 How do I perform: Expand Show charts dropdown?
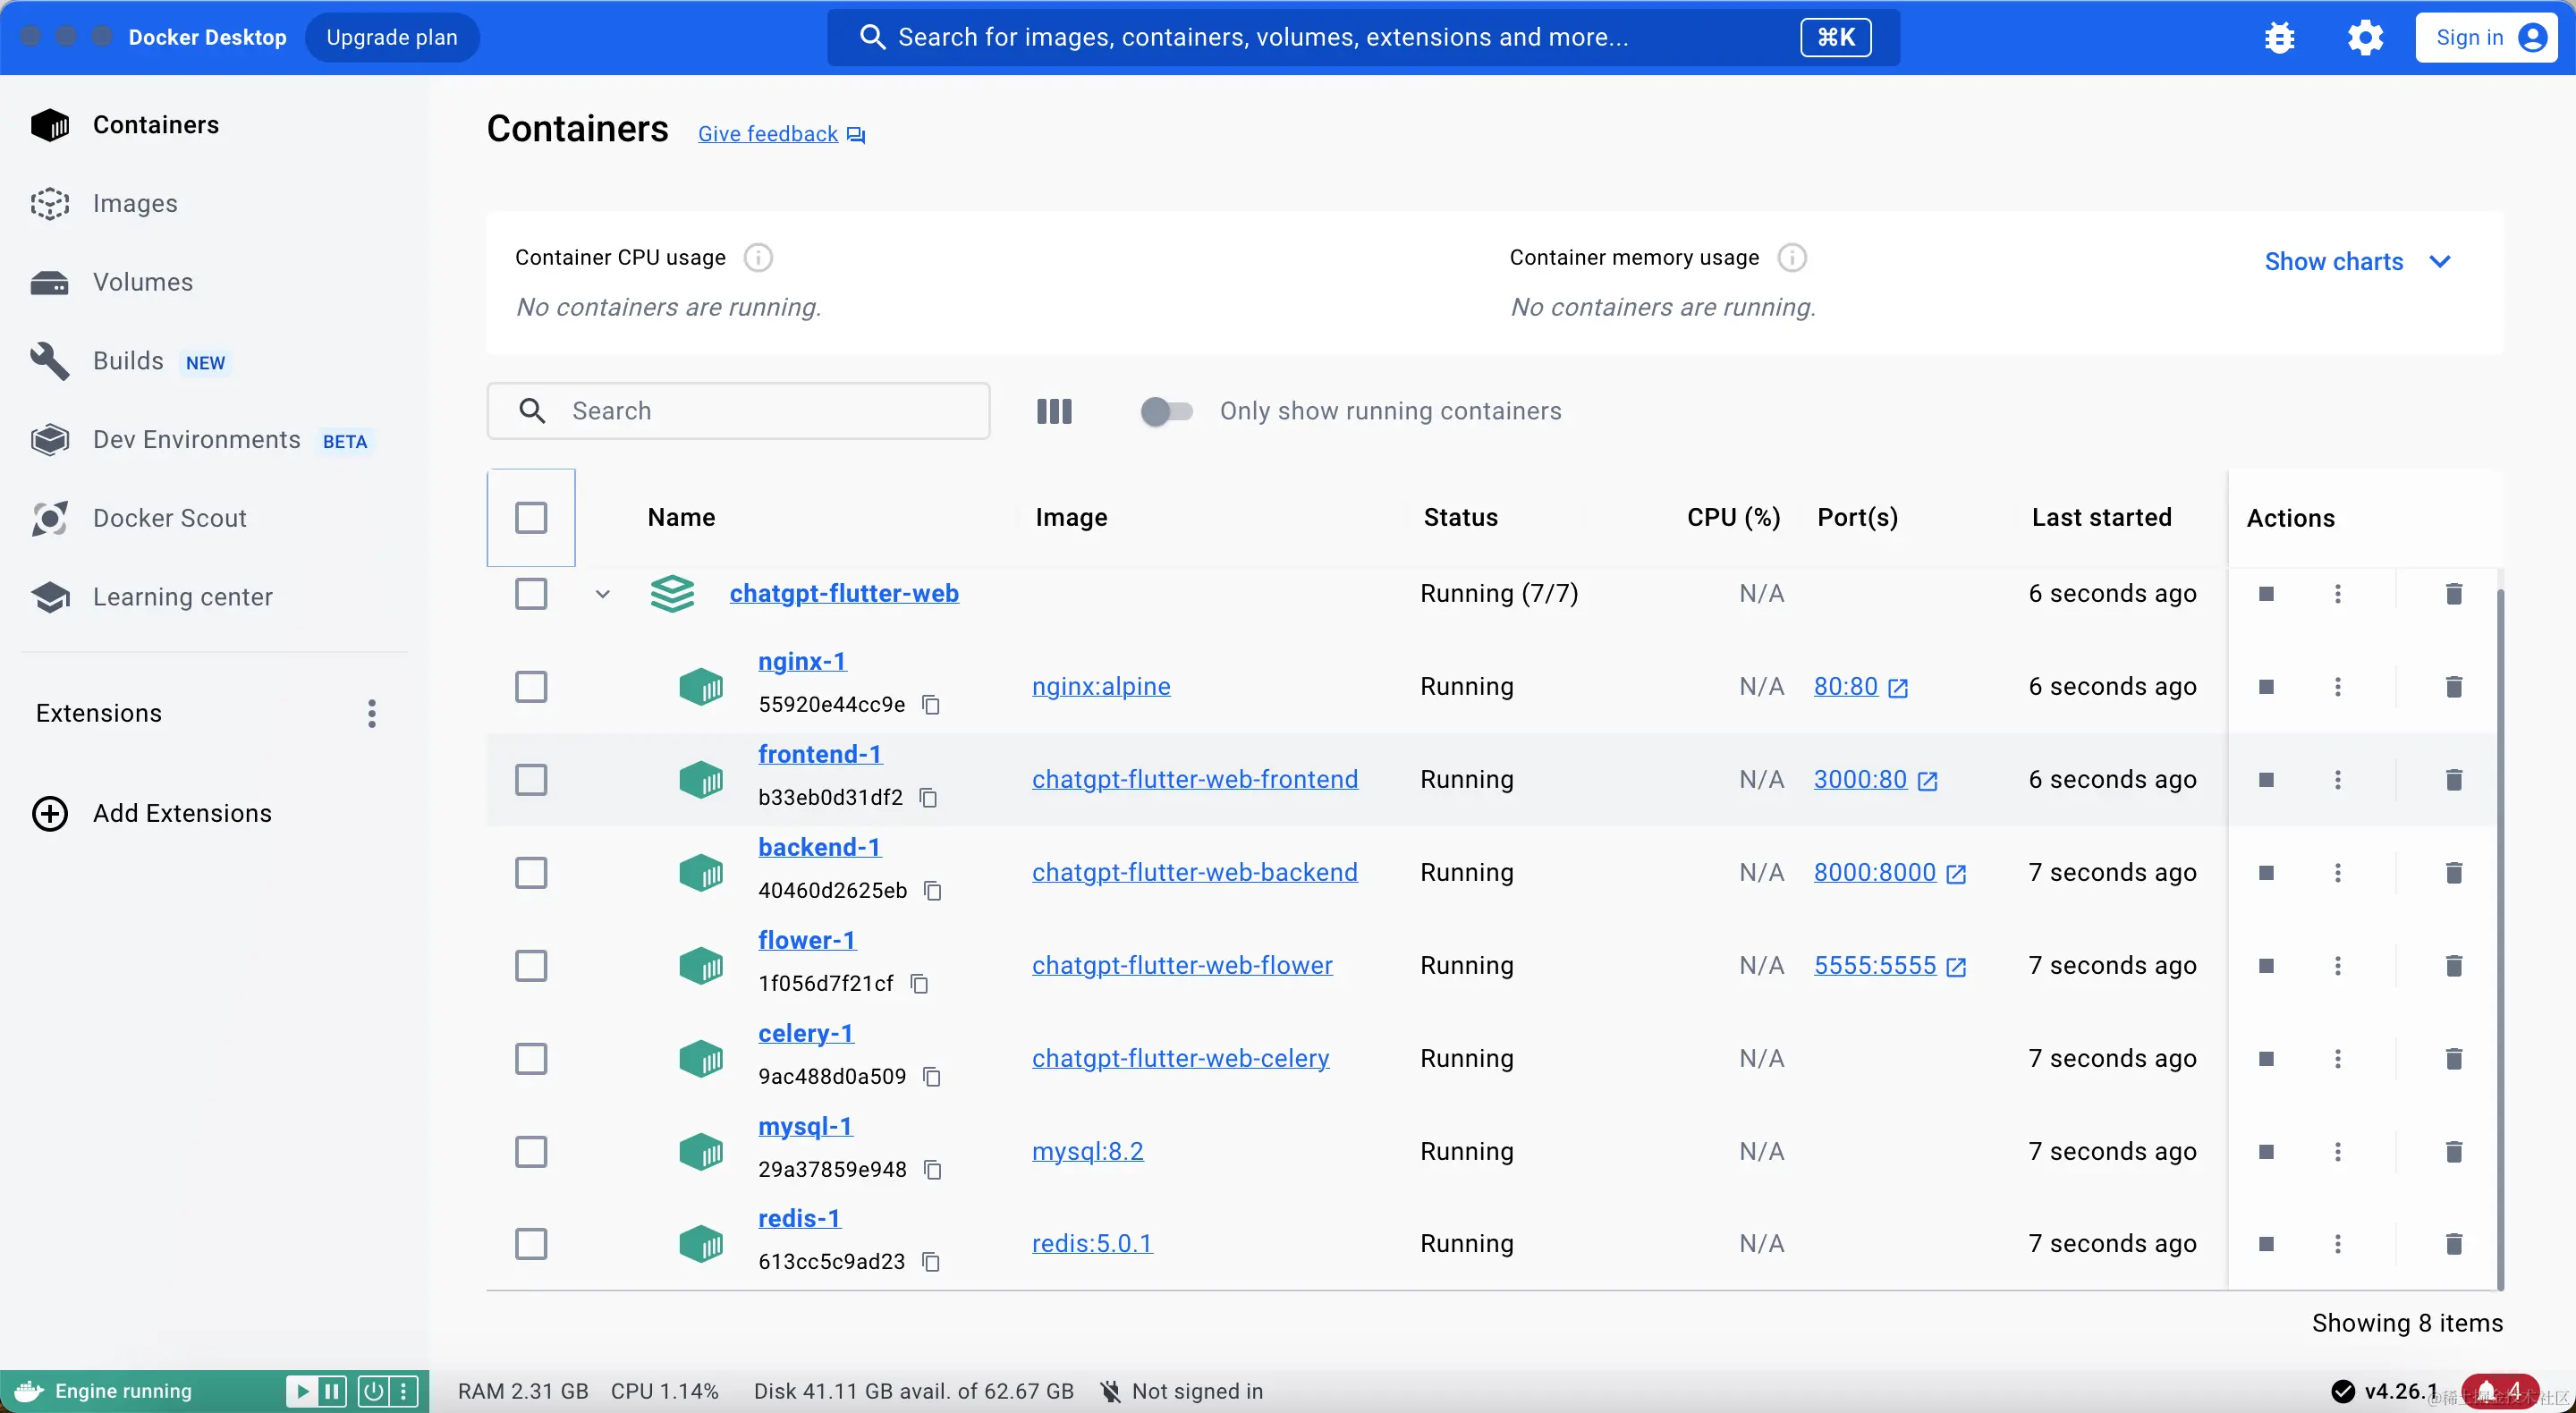2357,262
